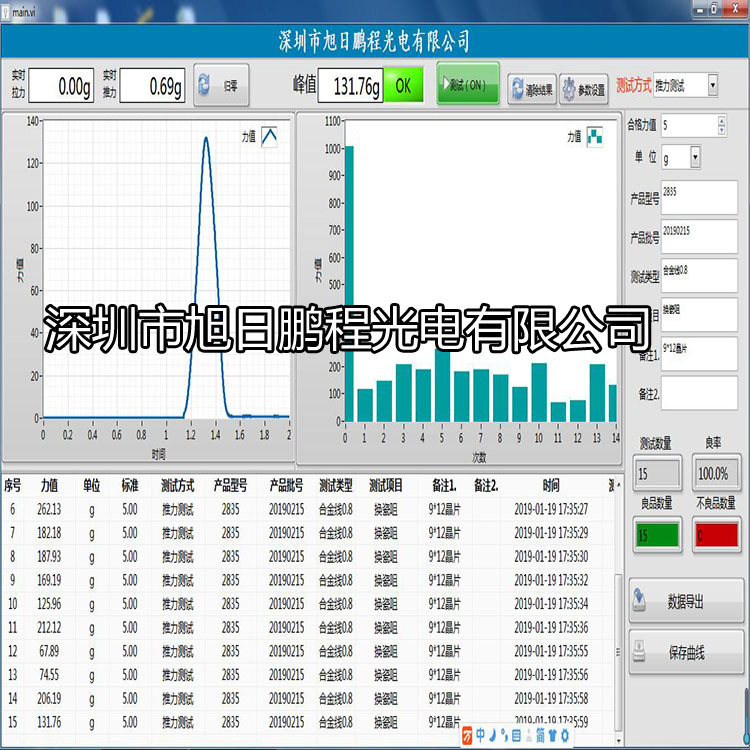
Task: Select the force value 125.96 in row 10
Action: [49, 604]
